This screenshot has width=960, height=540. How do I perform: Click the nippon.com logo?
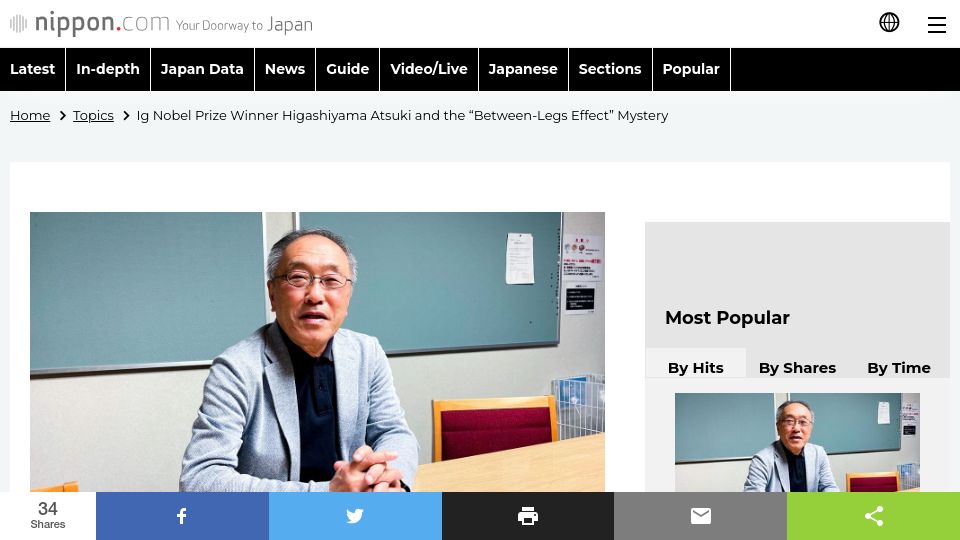pyautogui.click(x=162, y=24)
